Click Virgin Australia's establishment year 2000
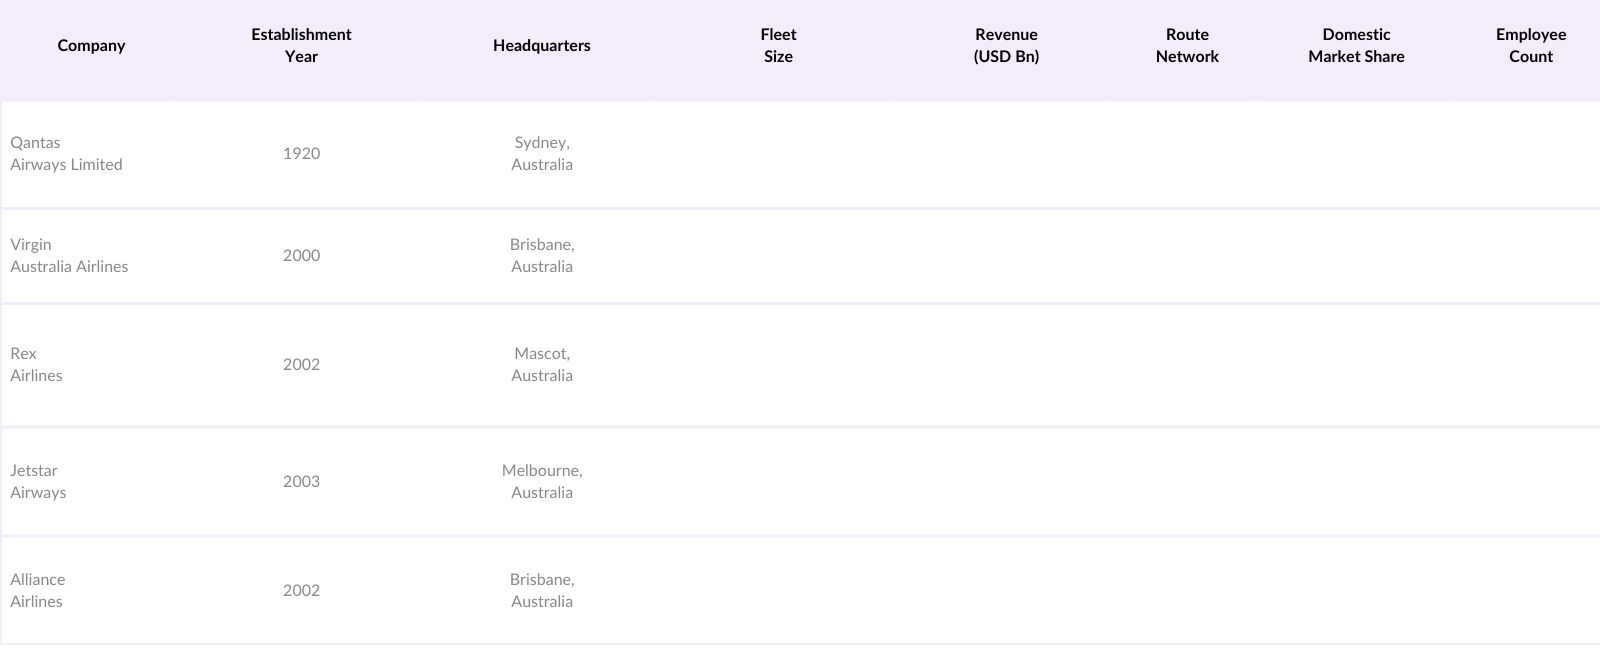 click(x=301, y=256)
